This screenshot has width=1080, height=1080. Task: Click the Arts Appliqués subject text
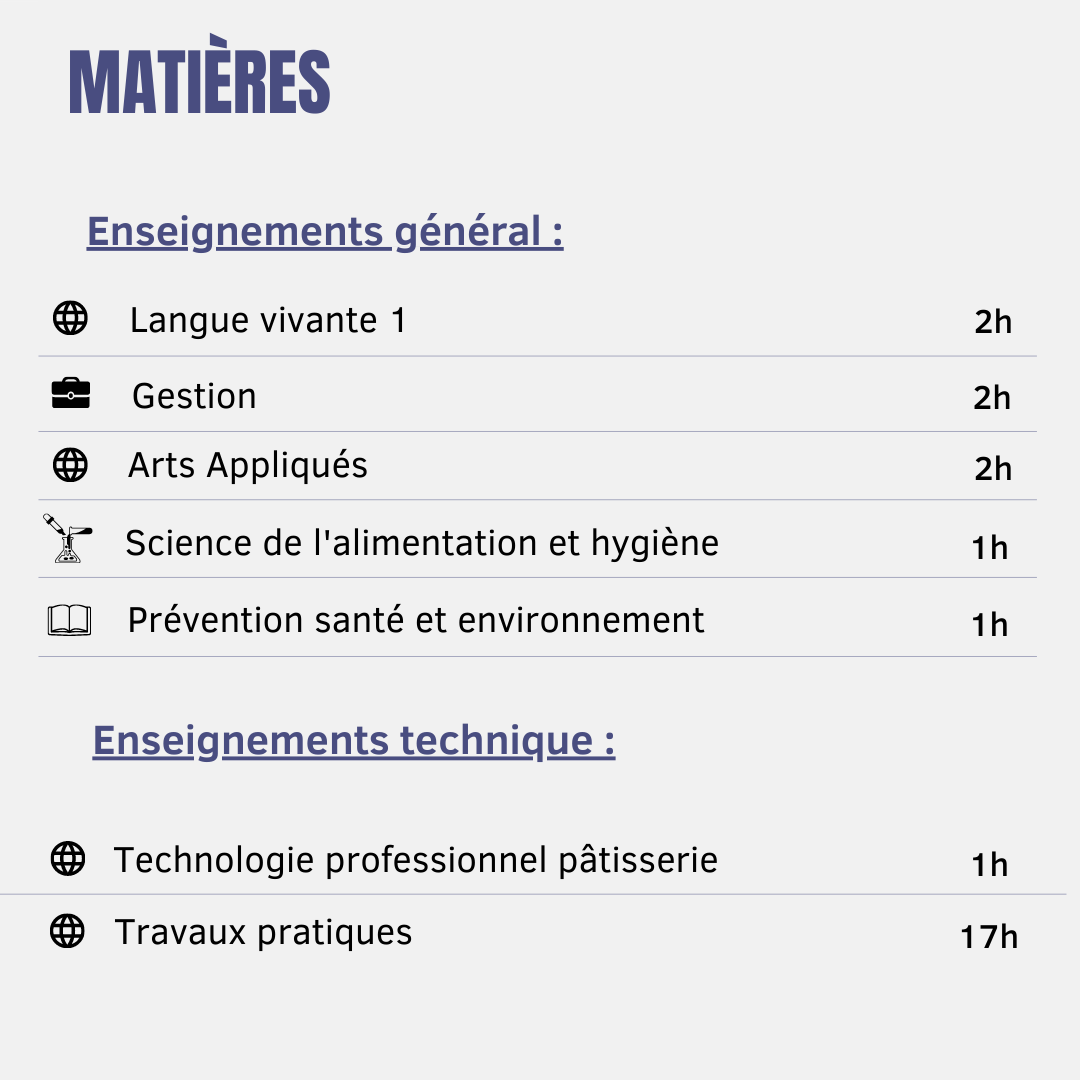pyautogui.click(x=248, y=466)
